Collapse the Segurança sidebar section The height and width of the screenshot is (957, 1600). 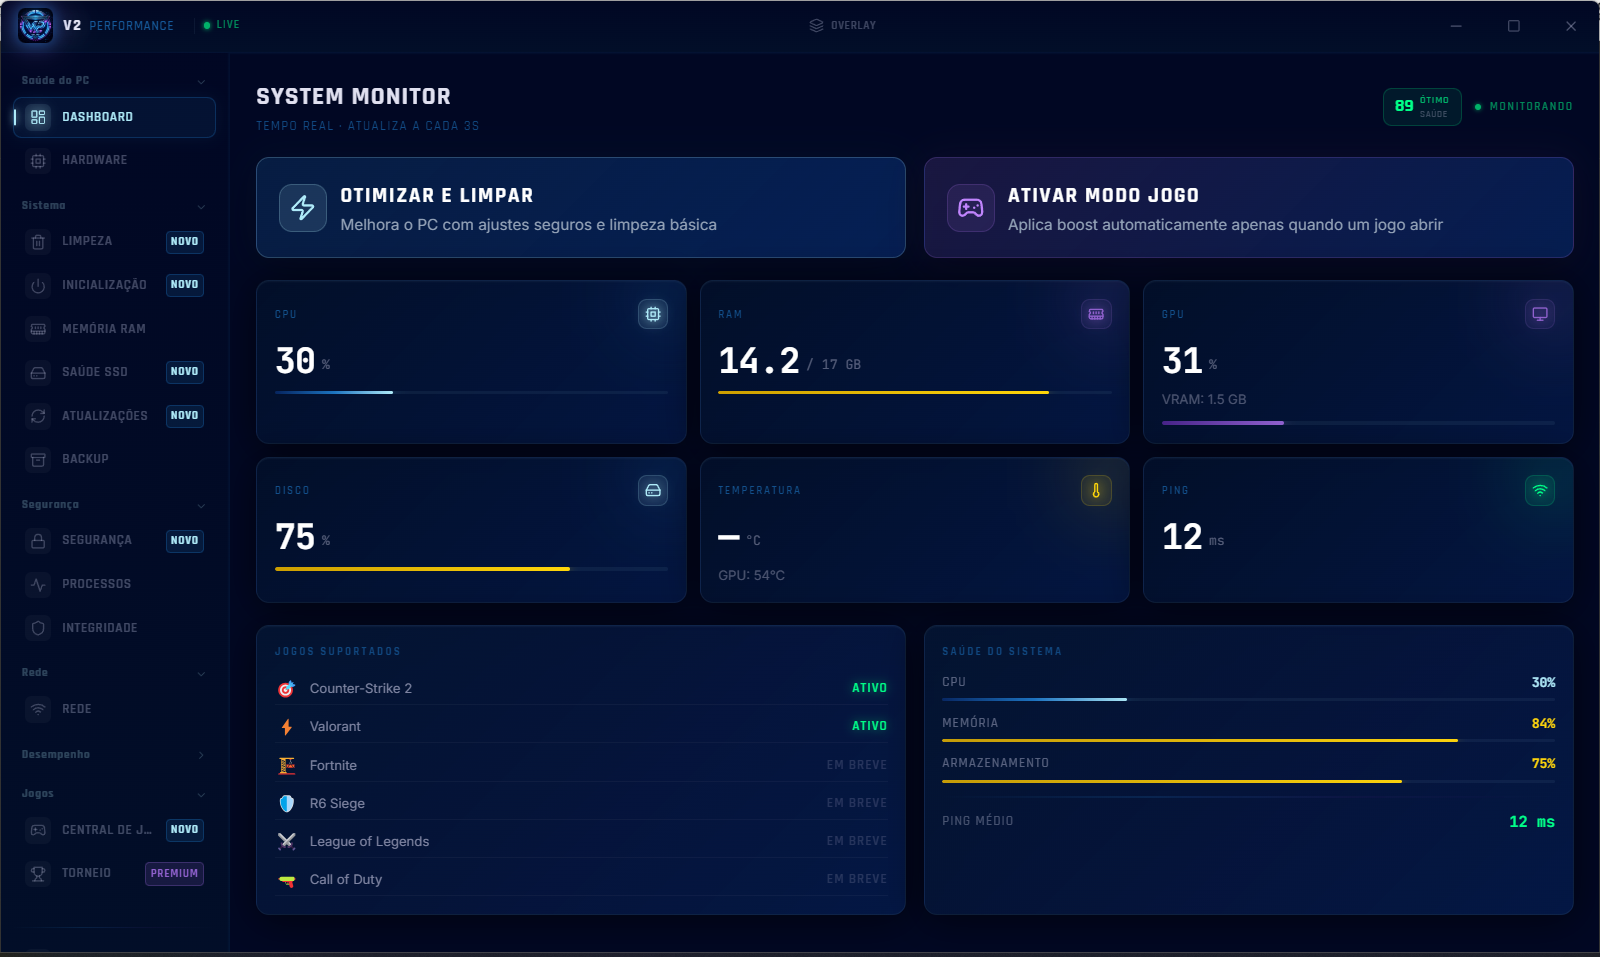click(x=201, y=505)
